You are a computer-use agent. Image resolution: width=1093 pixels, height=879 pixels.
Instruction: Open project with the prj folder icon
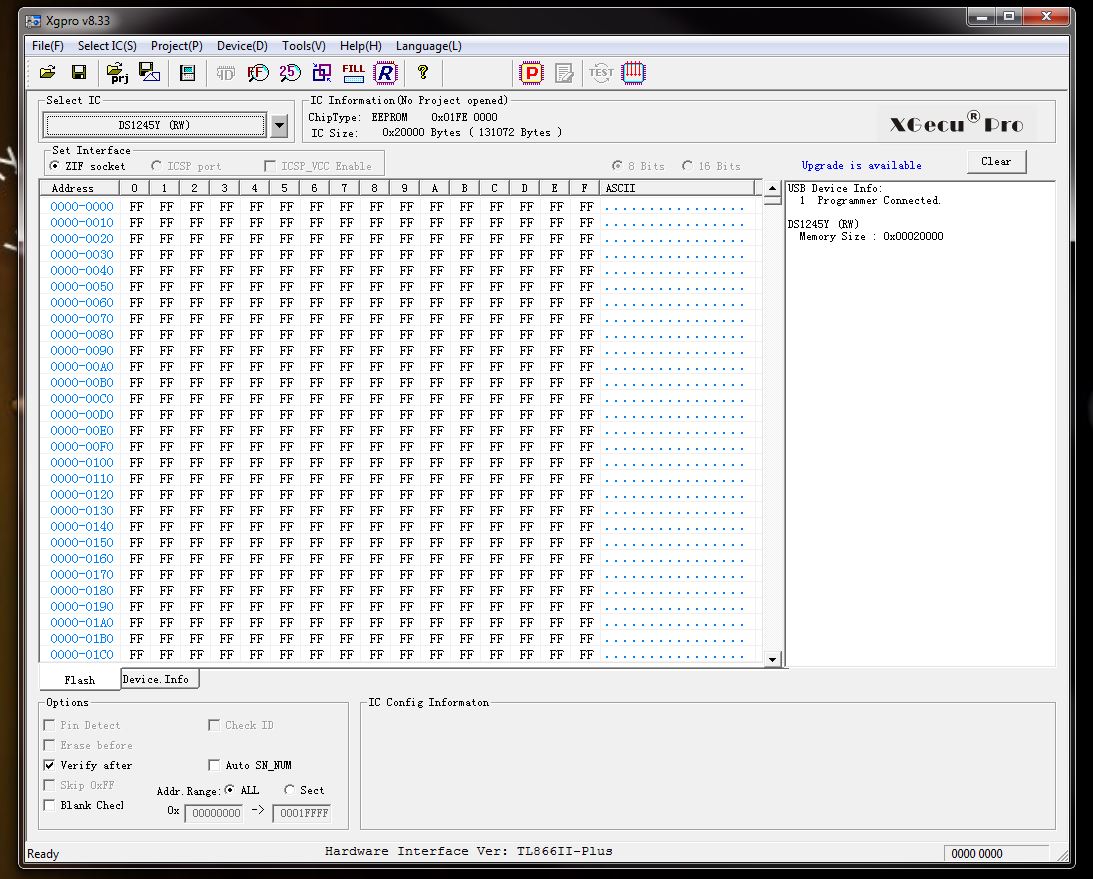117,72
